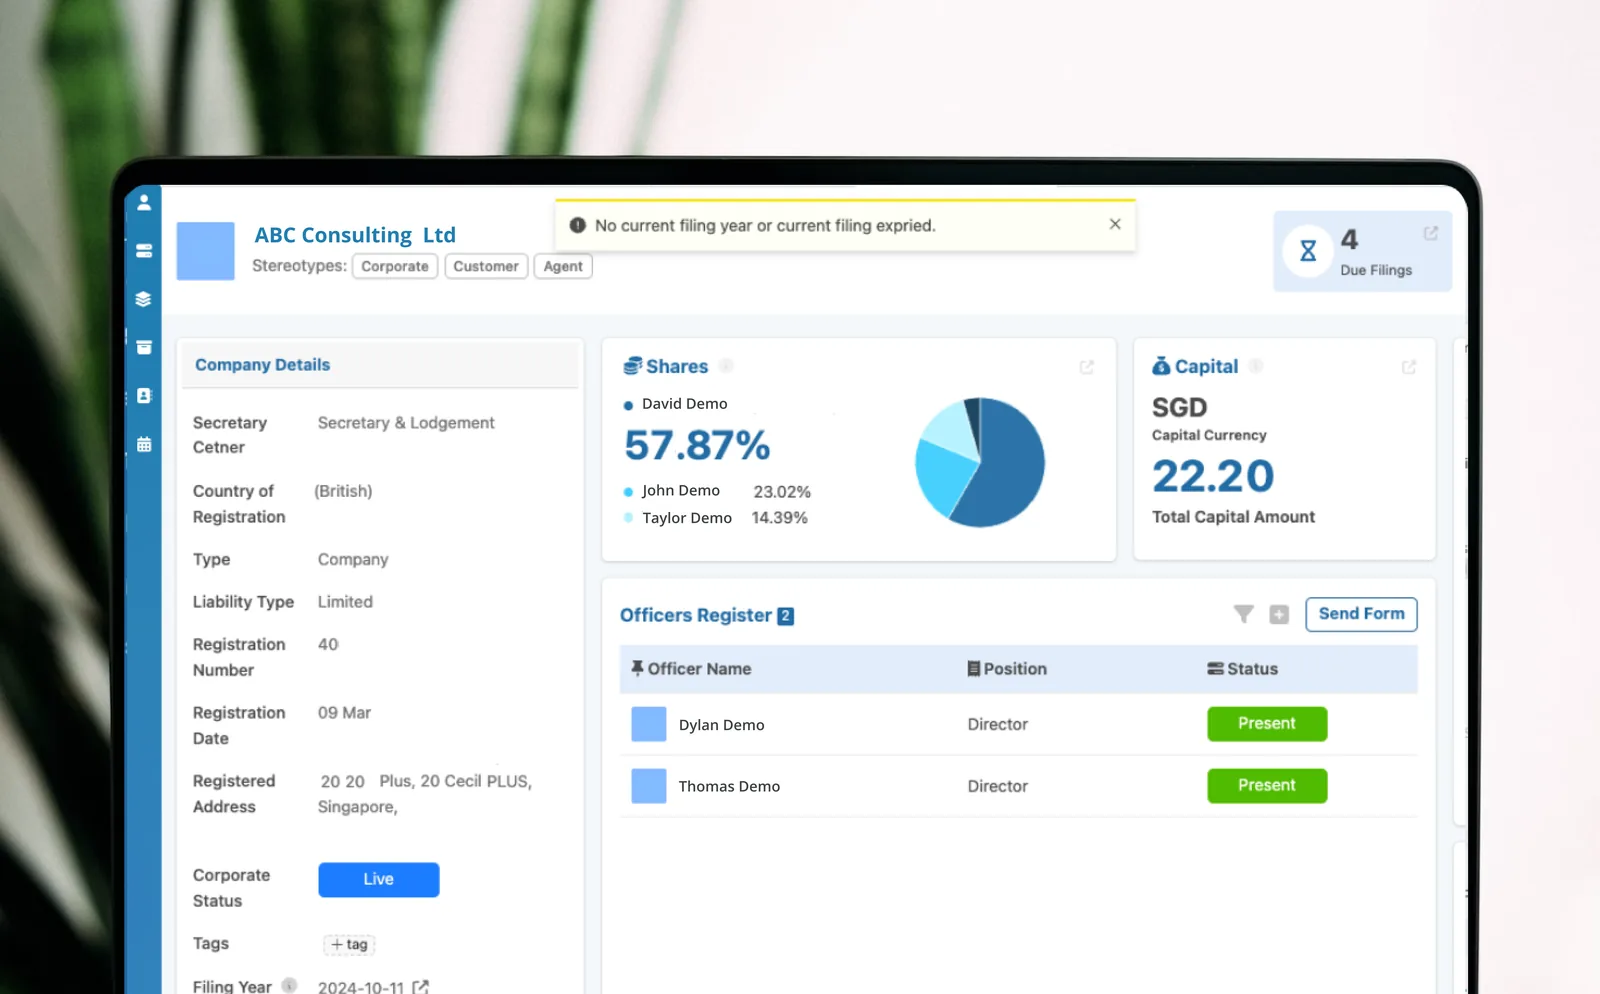Click Secretary & Lodgement value
1600x994 pixels.
406,423
